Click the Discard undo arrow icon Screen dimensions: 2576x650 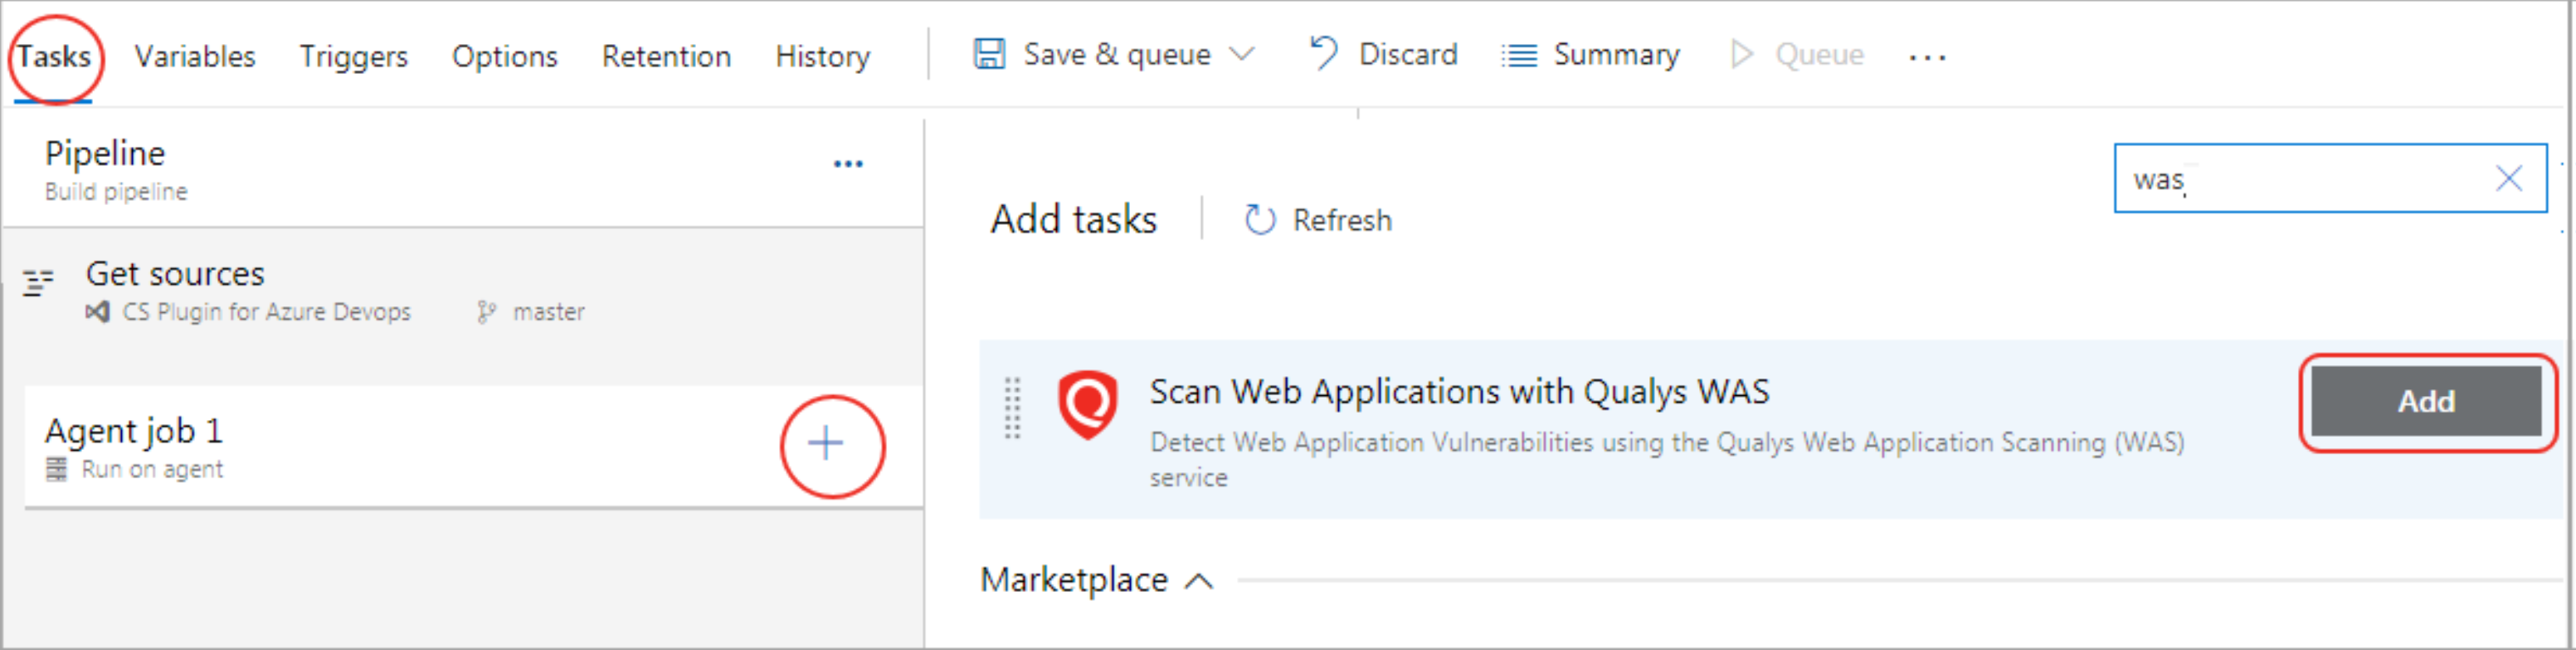click(1324, 54)
